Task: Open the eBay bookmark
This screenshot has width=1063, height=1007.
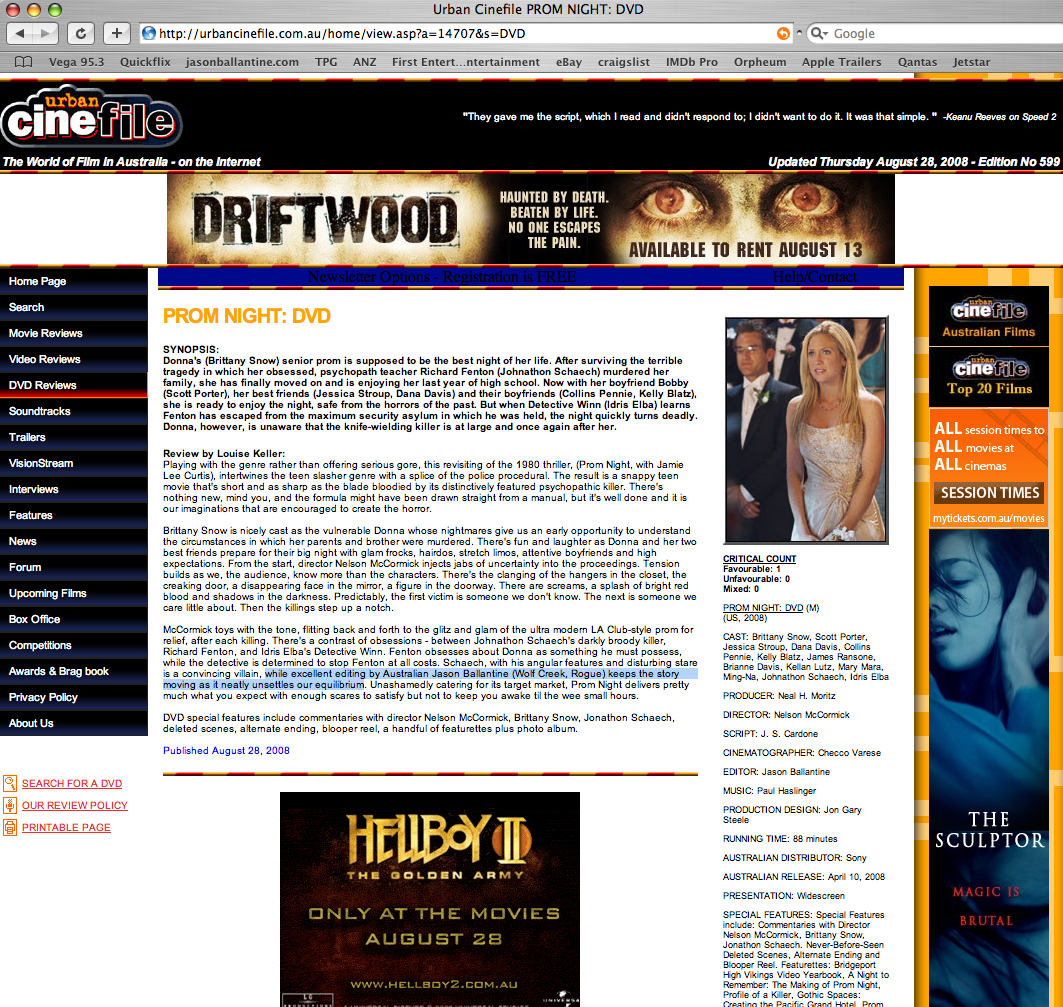Action: 569,62
